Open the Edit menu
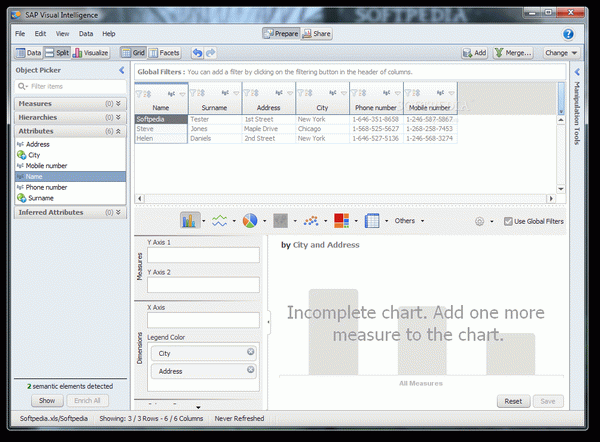 point(40,34)
